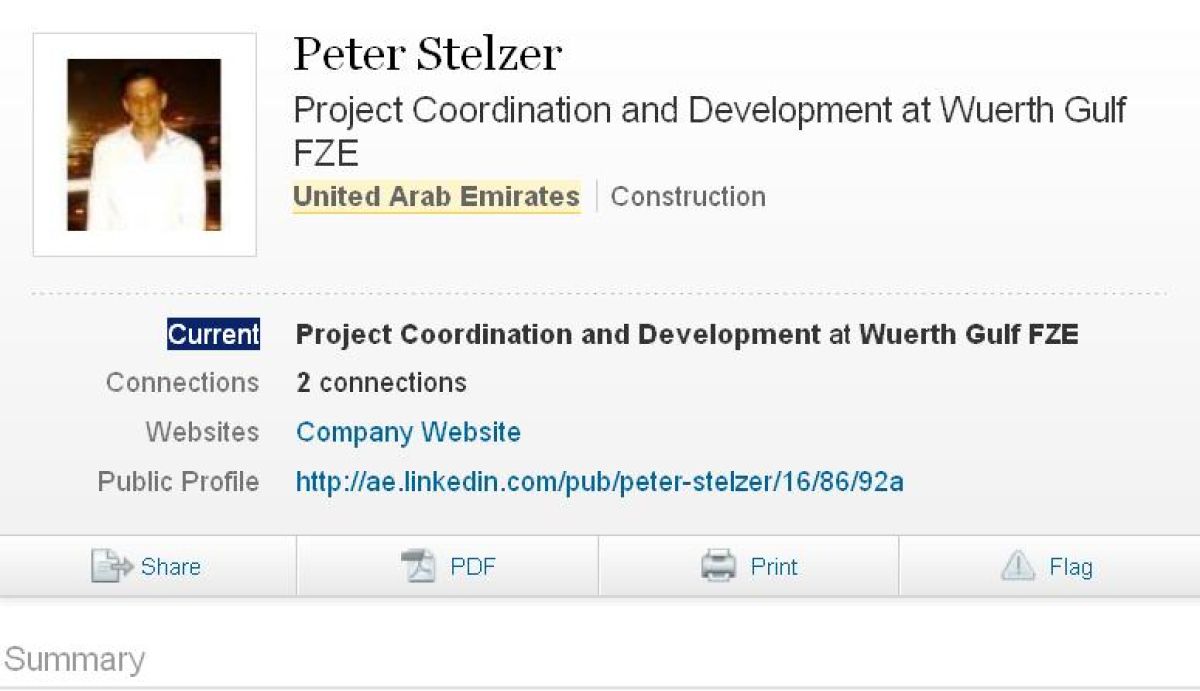Open the public profile URL link
This screenshot has height=691, width=1200.
point(599,483)
